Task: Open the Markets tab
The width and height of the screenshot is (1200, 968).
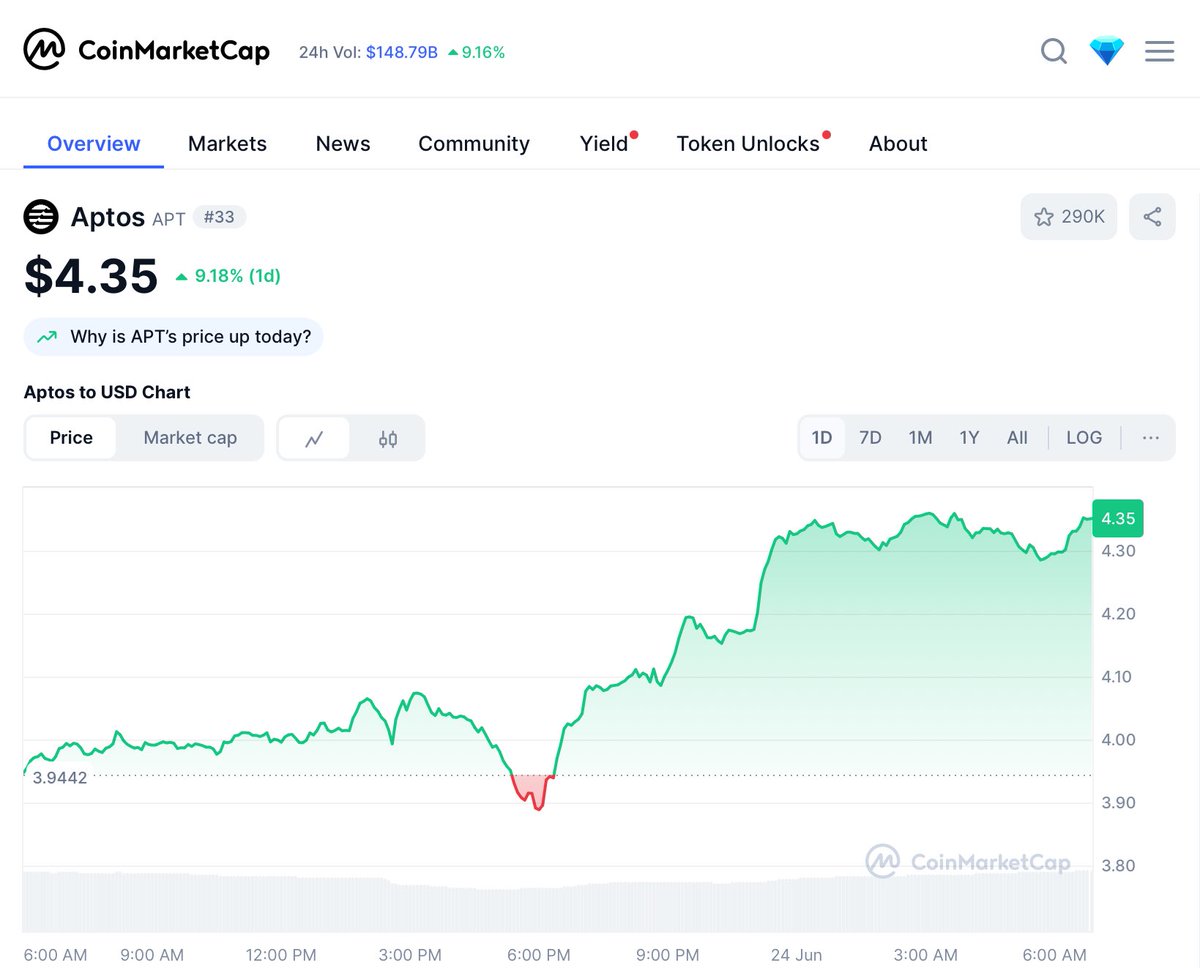Action: tap(227, 144)
